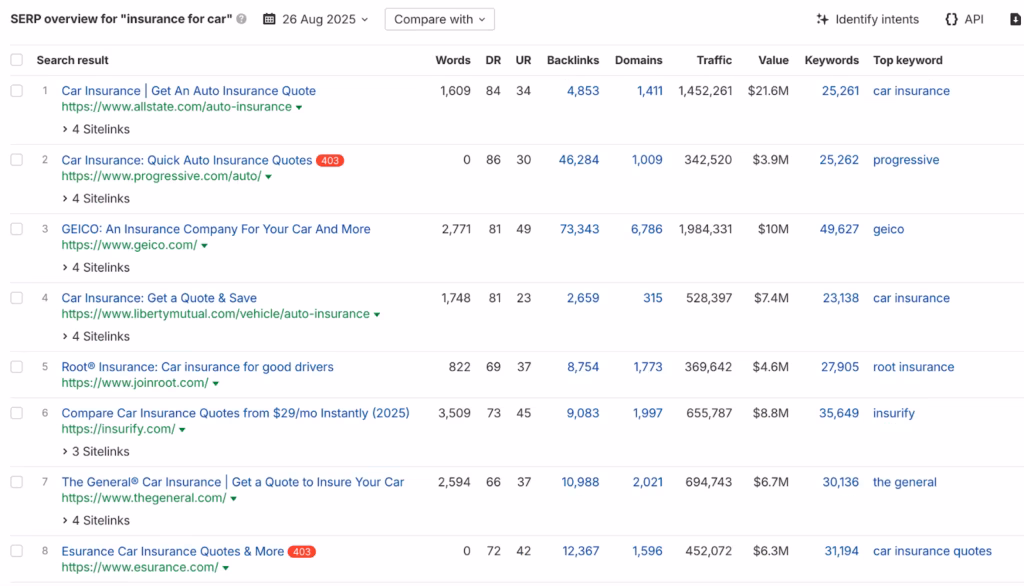Screen dimensions: 1024x586
Task: Open the Compare with dropdown
Action: pos(439,19)
